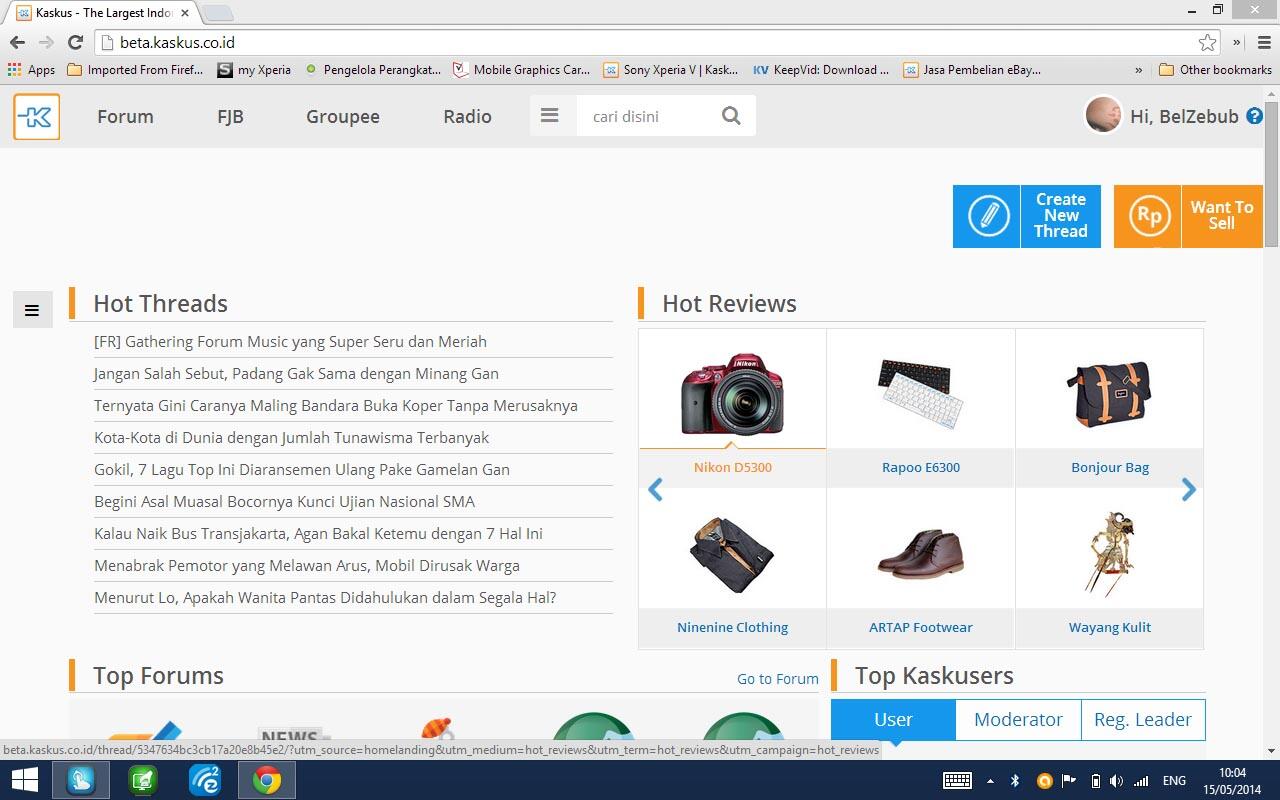Screen dimensions: 1280x800
Task: Click BelZebub's profile avatar
Action: [x=1103, y=115]
